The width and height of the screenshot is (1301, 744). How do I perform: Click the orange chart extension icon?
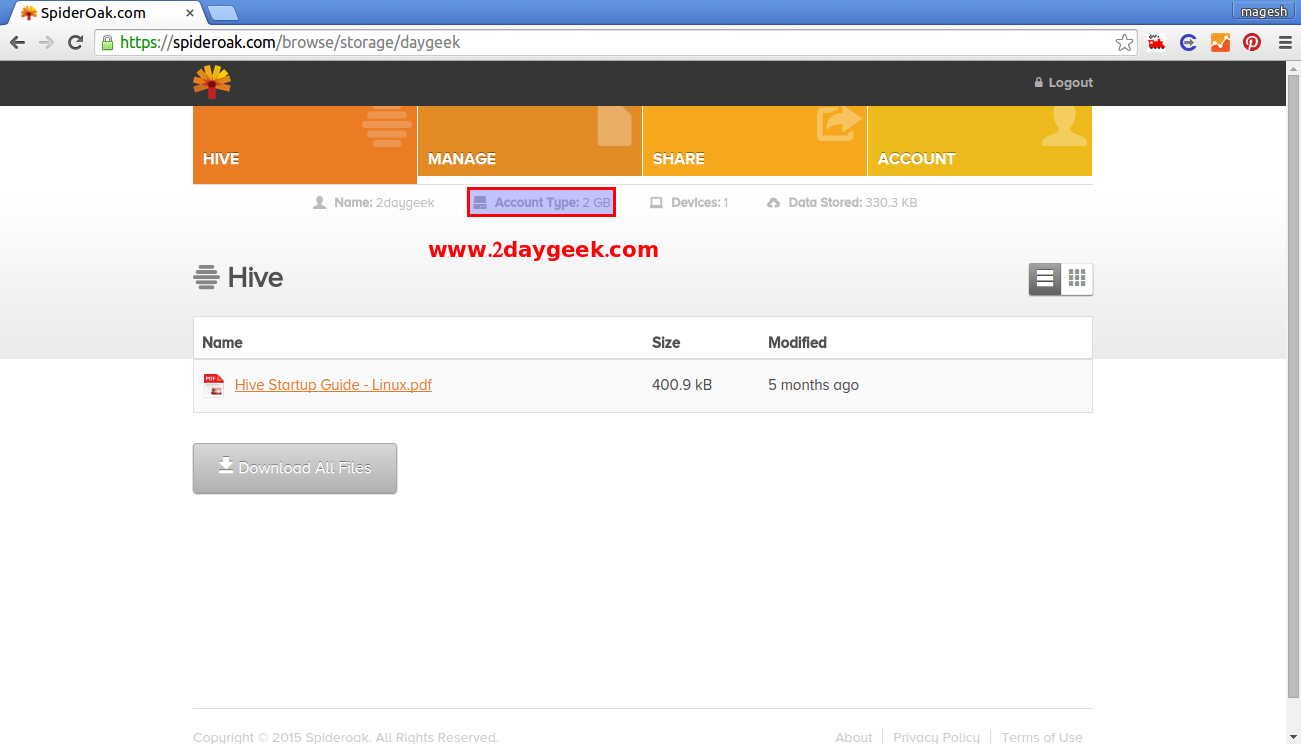pos(1220,42)
